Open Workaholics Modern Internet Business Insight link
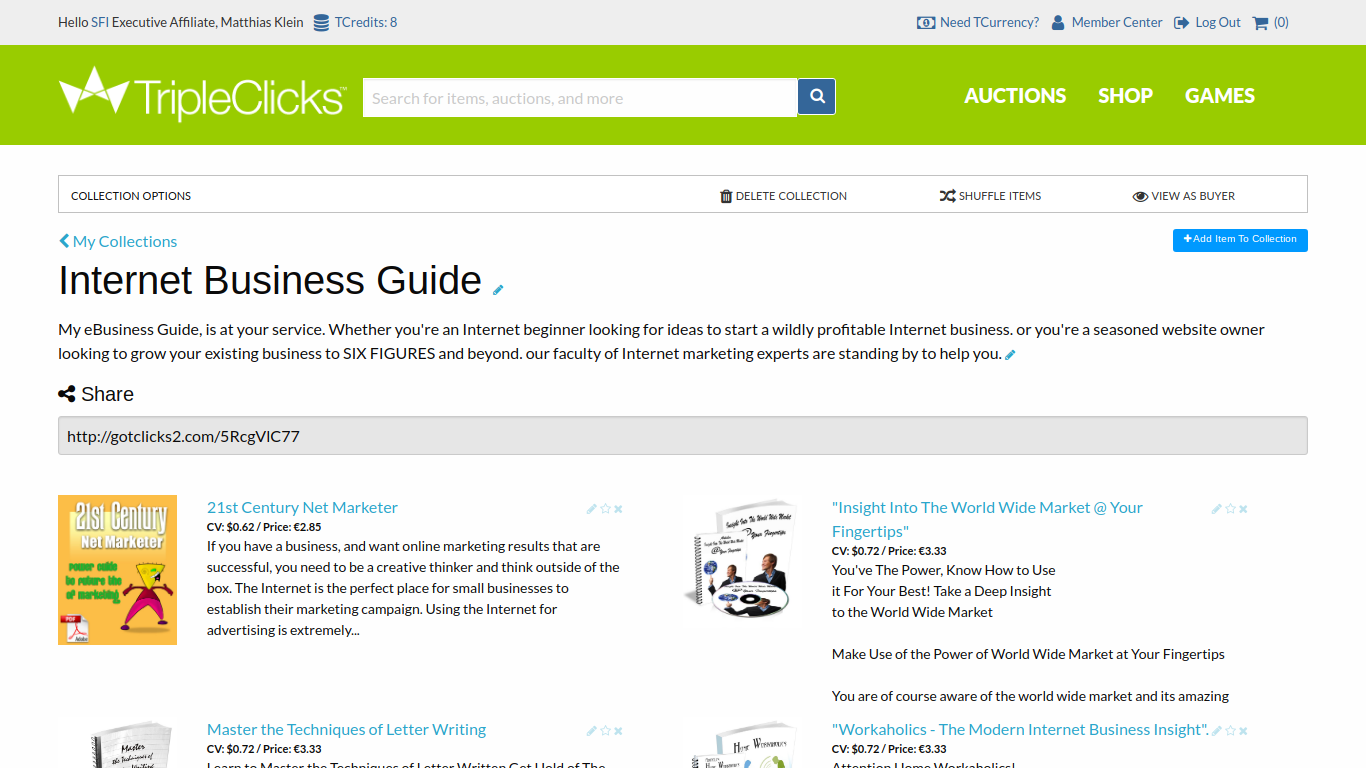 click(x=1021, y=729)
